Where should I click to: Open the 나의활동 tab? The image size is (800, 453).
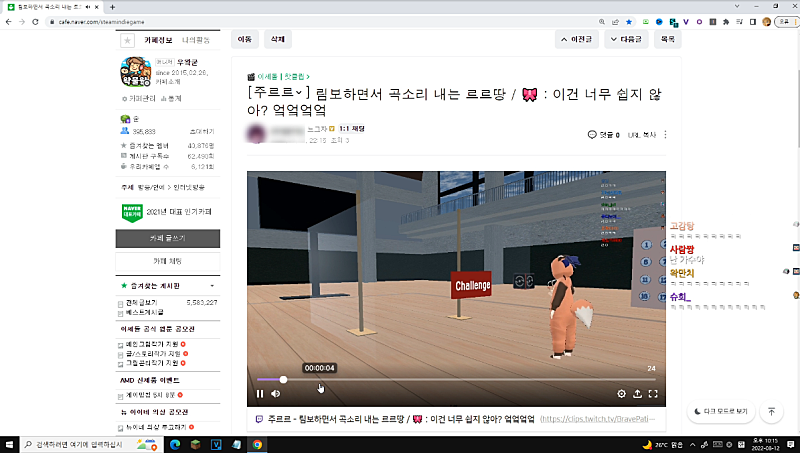pos(196,40)
